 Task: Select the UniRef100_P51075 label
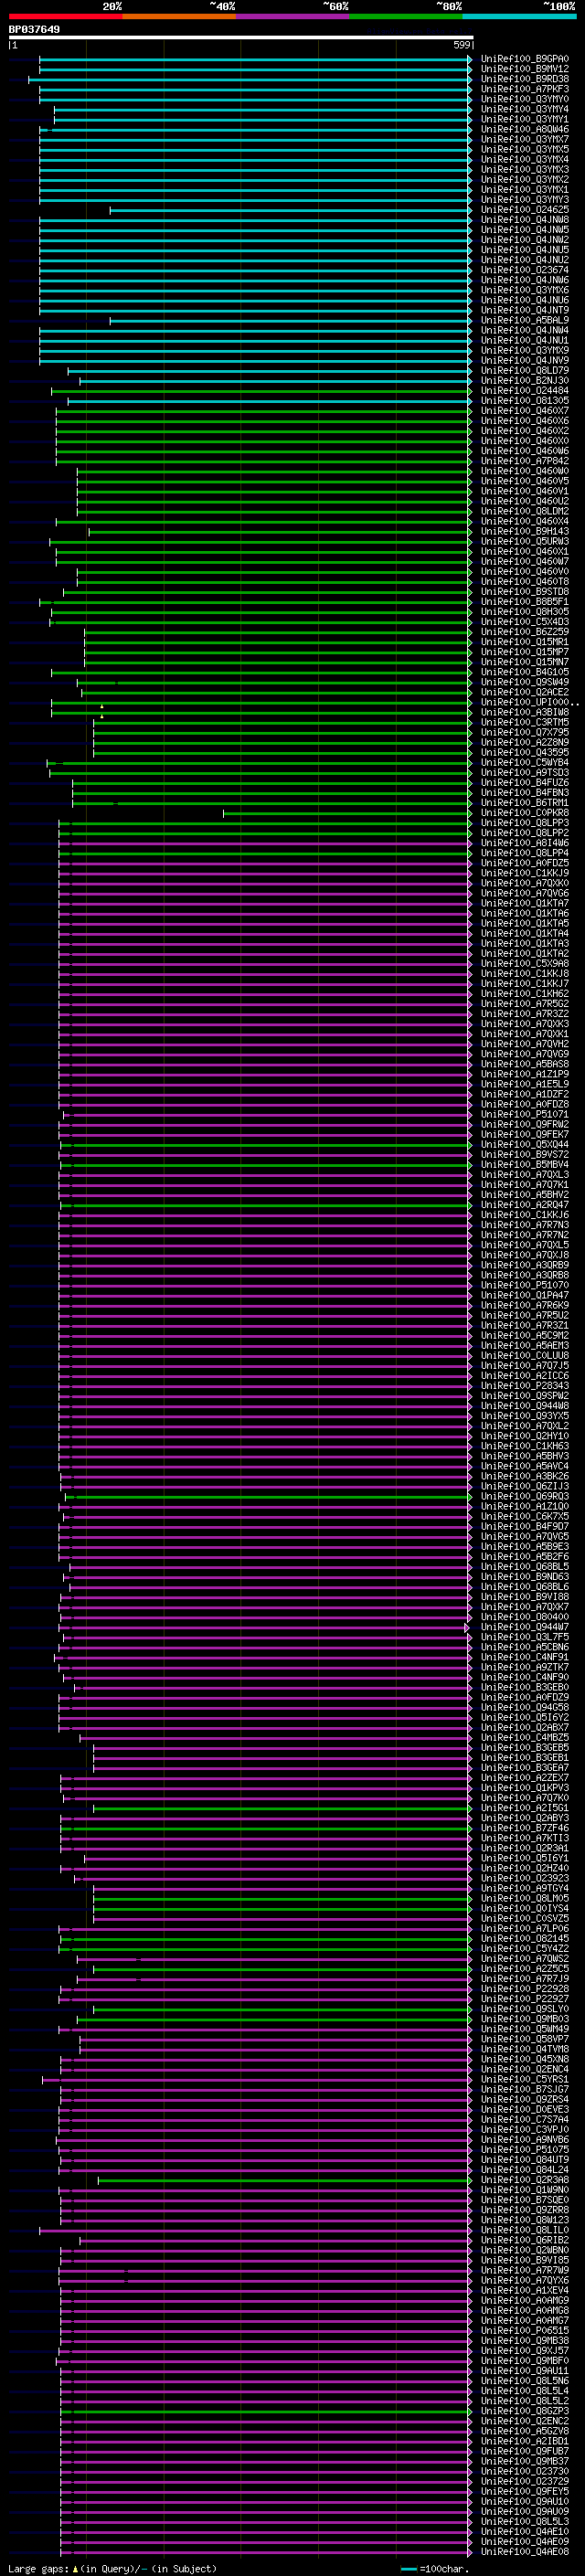click(x=525, y=2149)
